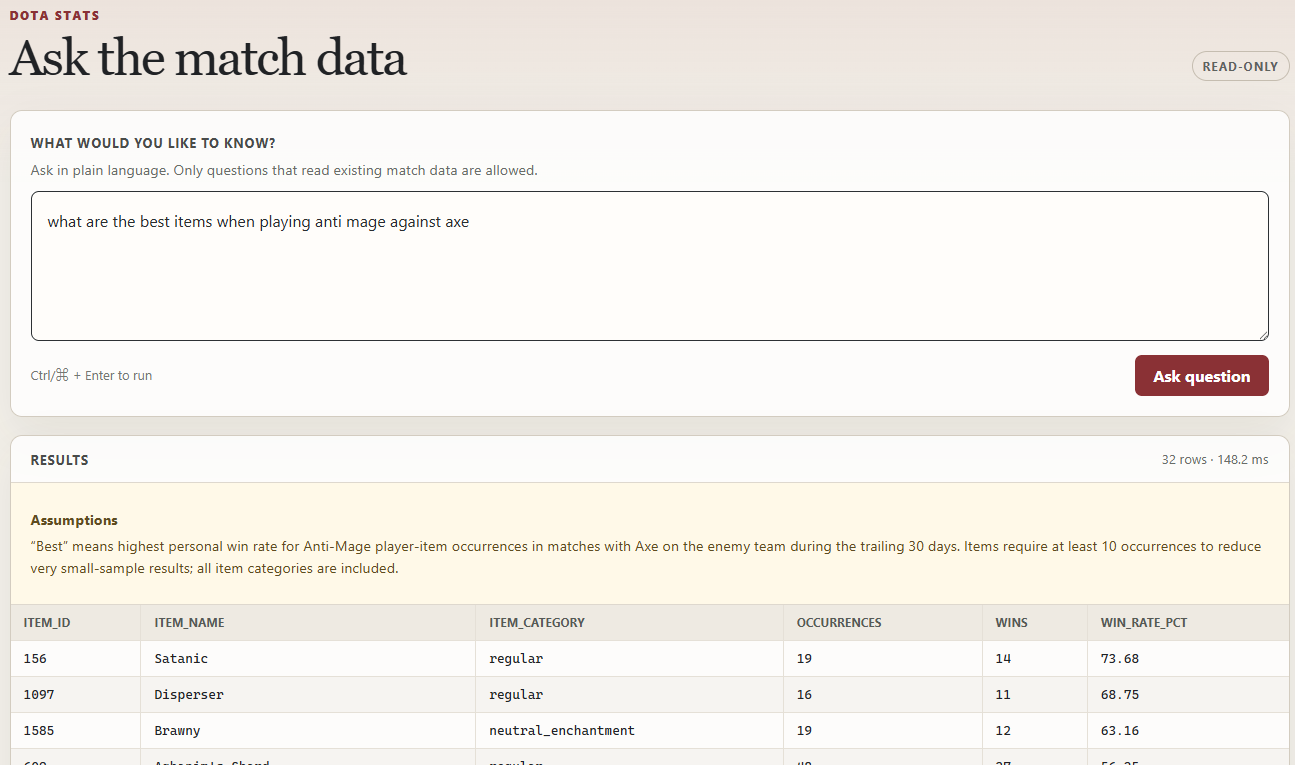
Task: Click the Assumptions heading
Action: [74, 520]
